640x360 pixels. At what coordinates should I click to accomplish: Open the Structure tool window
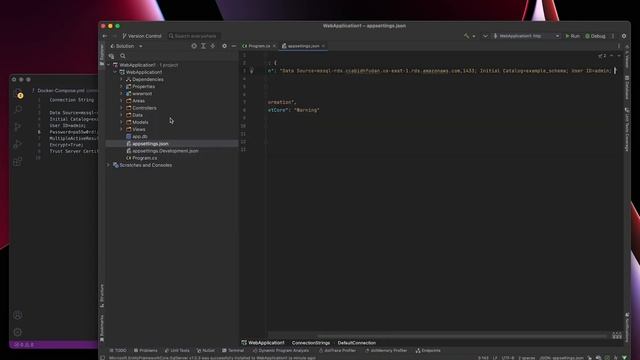pos(102,296)
